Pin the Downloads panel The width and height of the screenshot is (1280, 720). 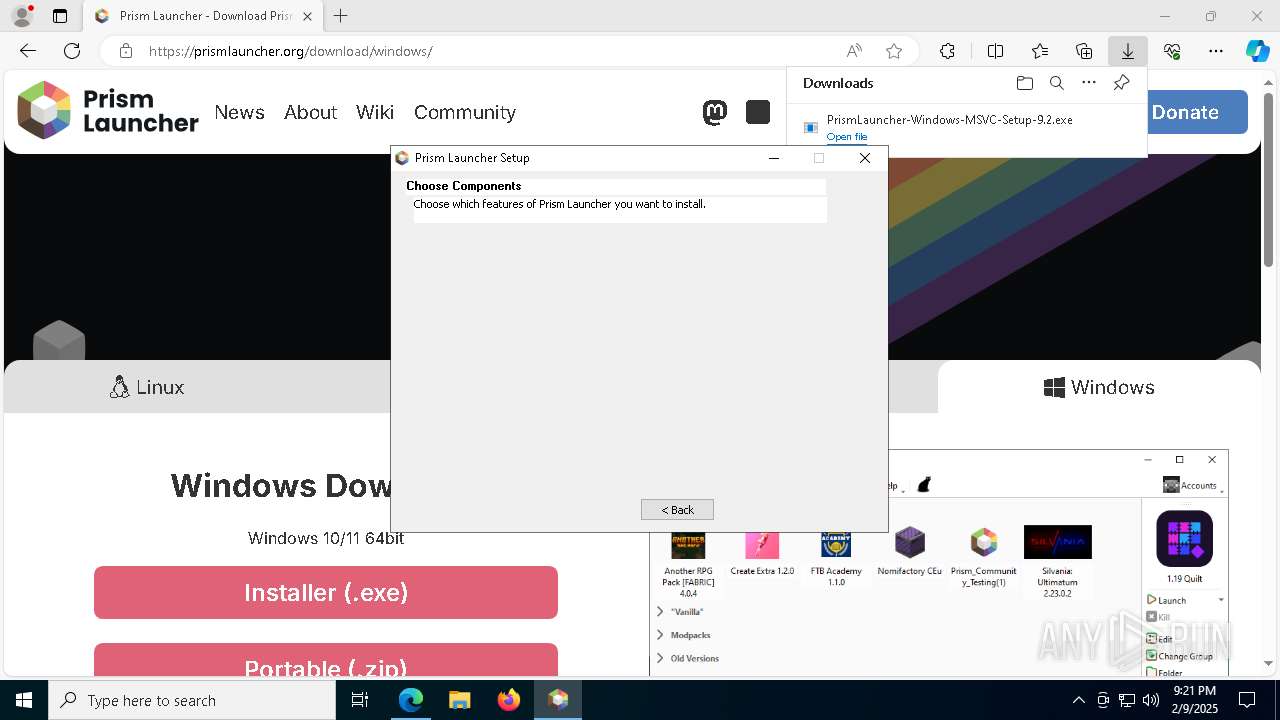1121,83
